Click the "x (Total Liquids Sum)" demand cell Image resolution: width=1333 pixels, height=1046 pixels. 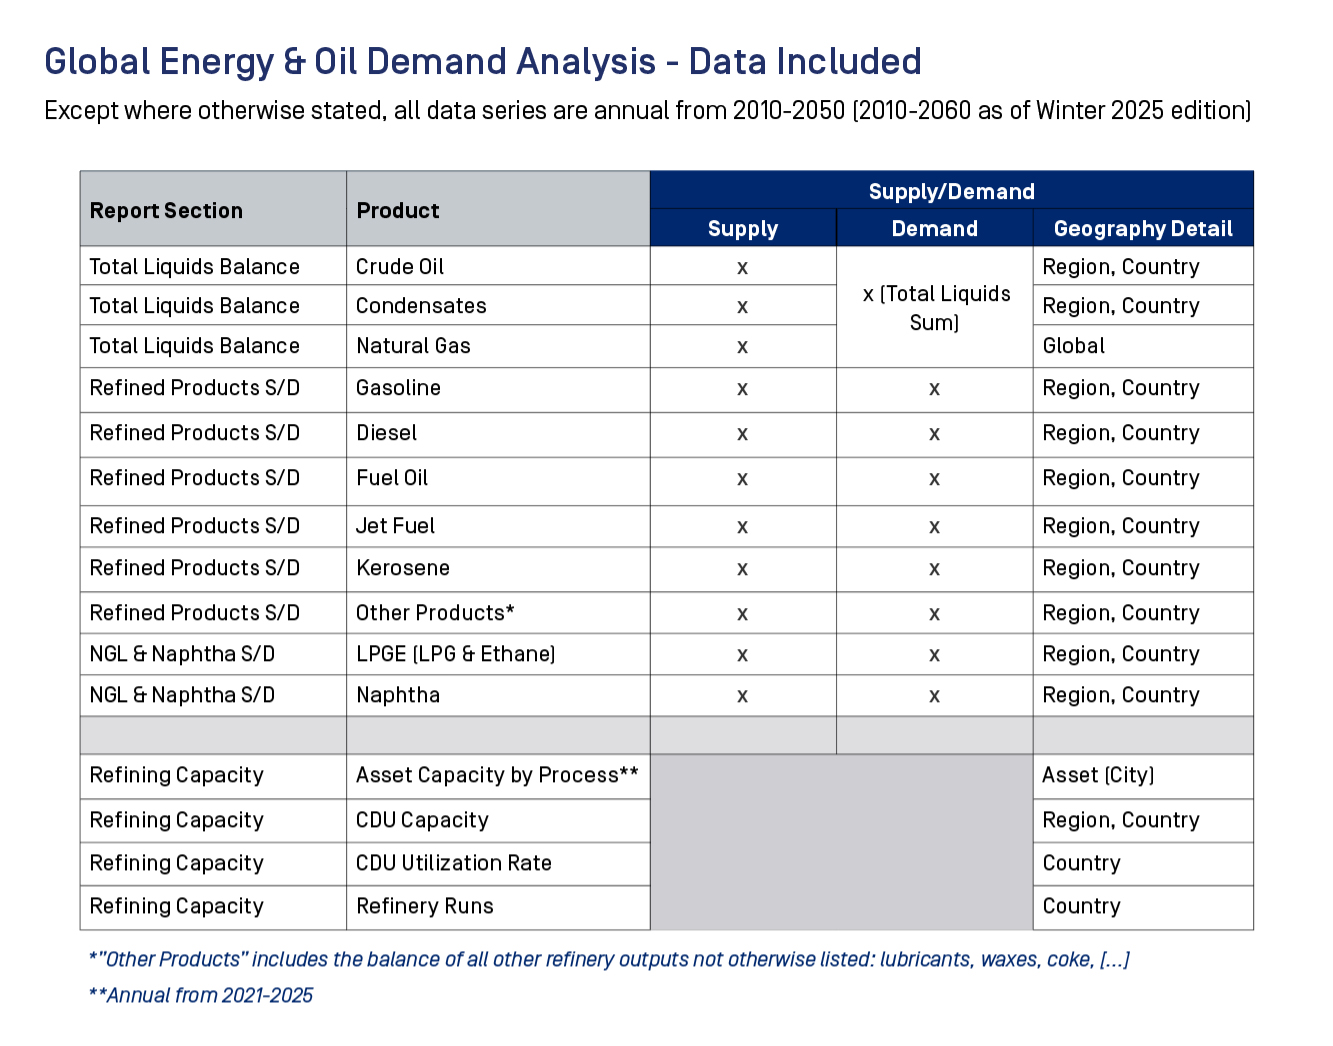coord(934,307)
